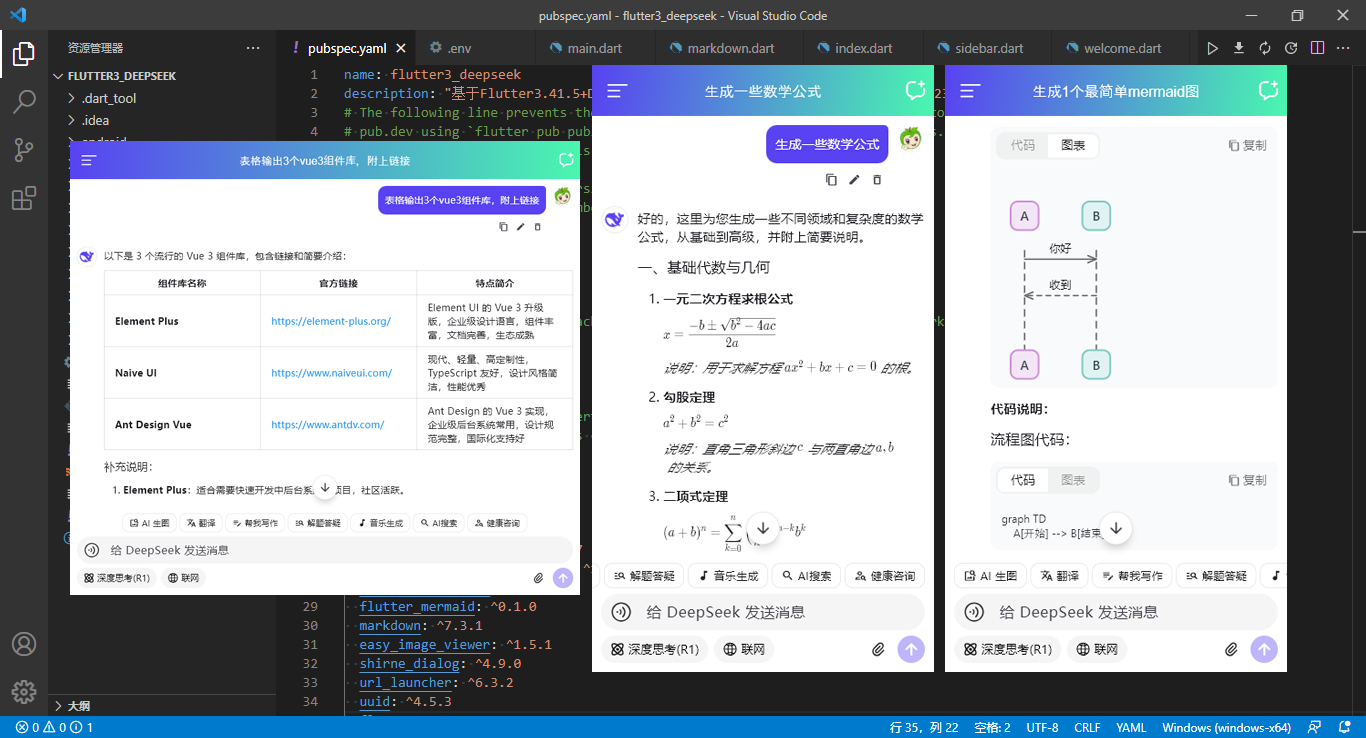The height and width of the screenshot is (738, 1366).
Task: Toggle 深度思考(R1) in the vue3 components window
Action: click(117, 576)
